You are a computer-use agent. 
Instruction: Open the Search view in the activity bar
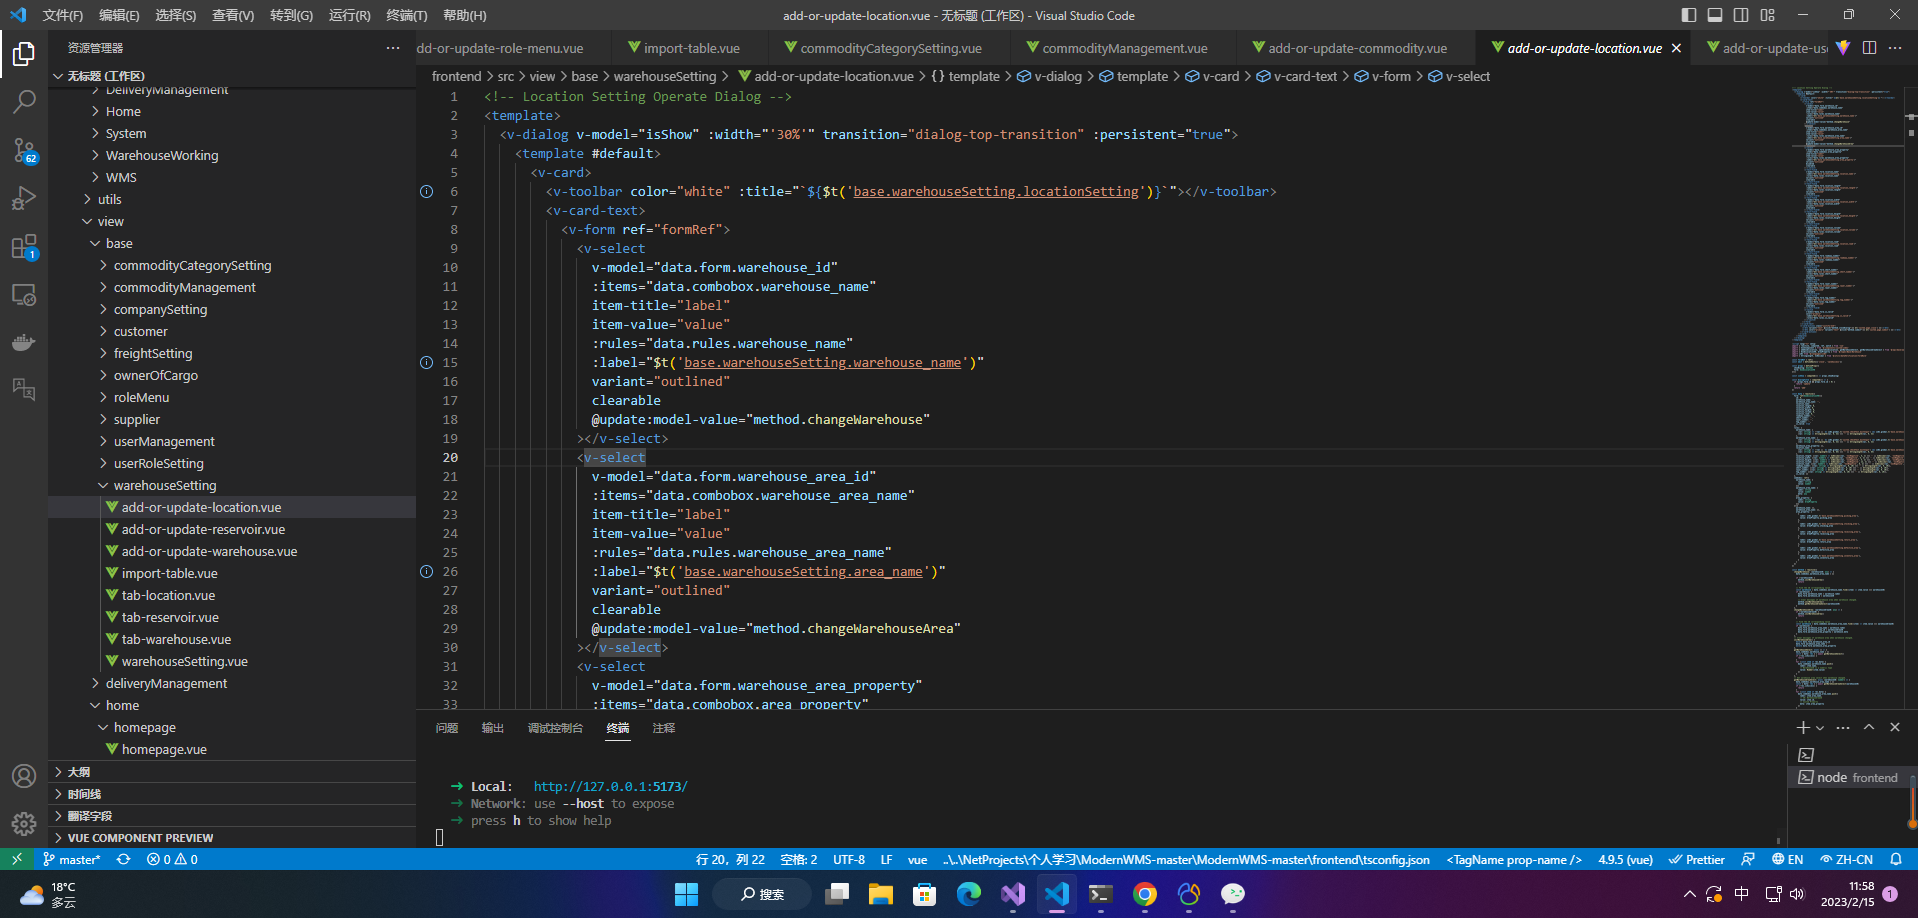[24, 101]
